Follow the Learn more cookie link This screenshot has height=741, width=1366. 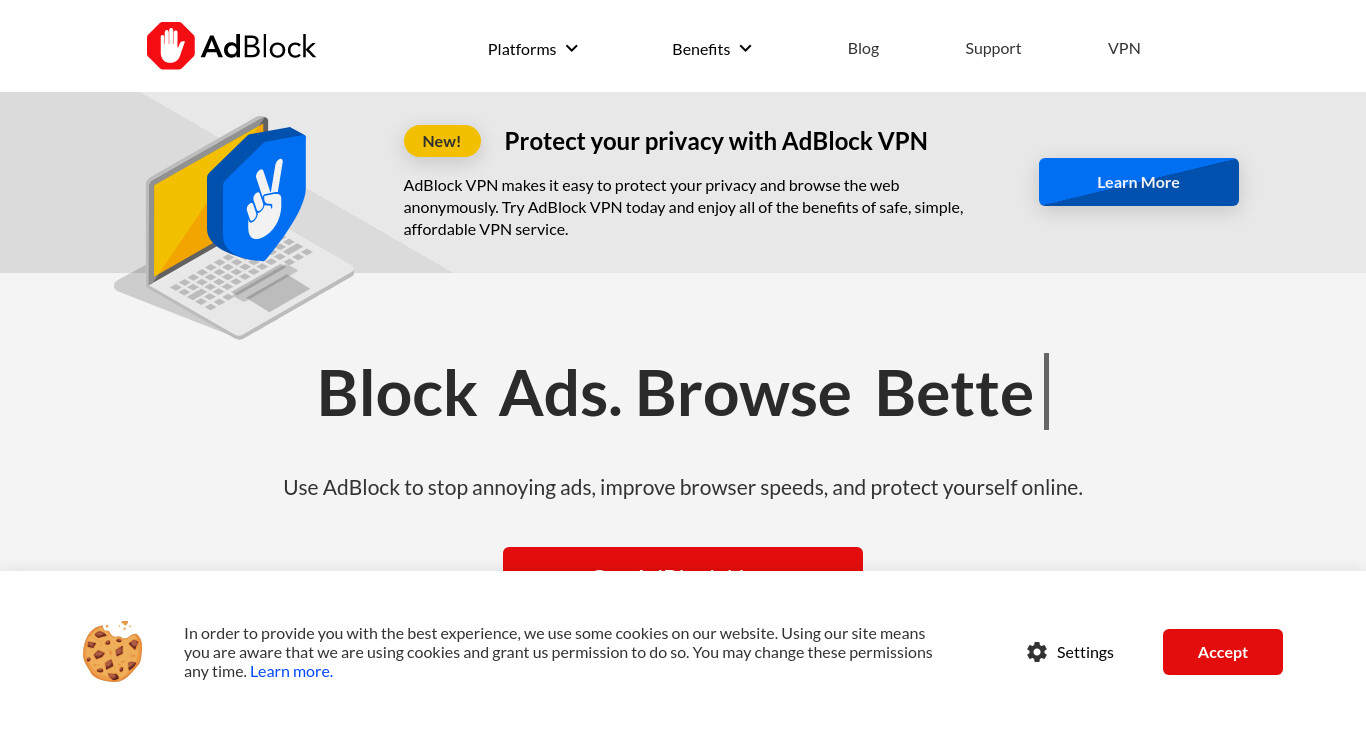click(291, 671)
